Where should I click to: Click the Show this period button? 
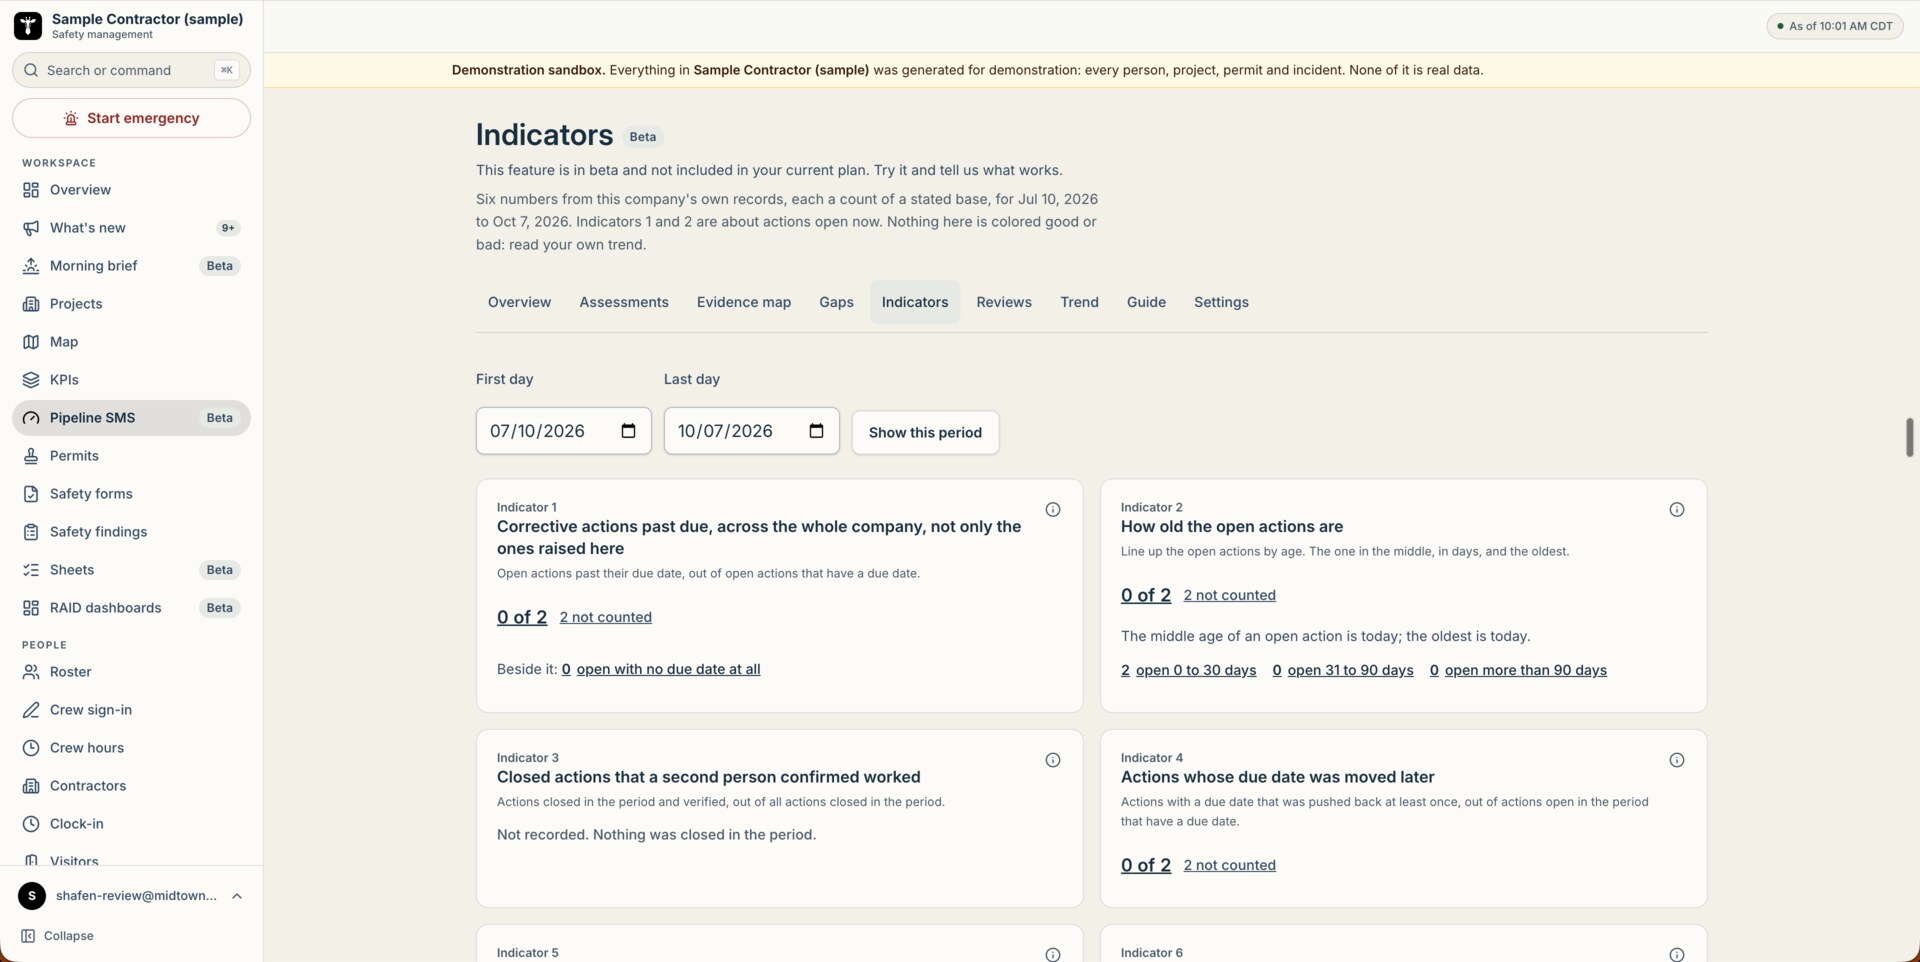(x=925, y=432)
